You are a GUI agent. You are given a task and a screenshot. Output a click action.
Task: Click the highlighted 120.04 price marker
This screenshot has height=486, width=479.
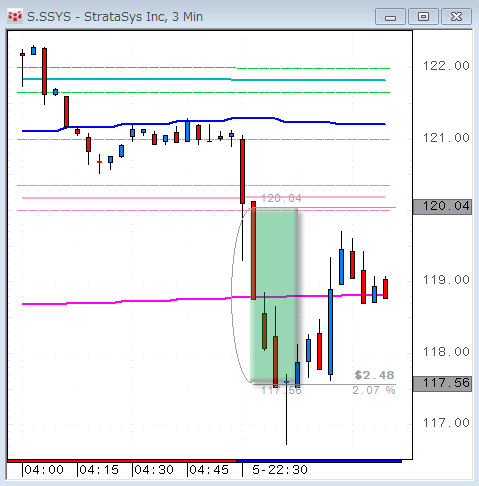tap(442, 207)
